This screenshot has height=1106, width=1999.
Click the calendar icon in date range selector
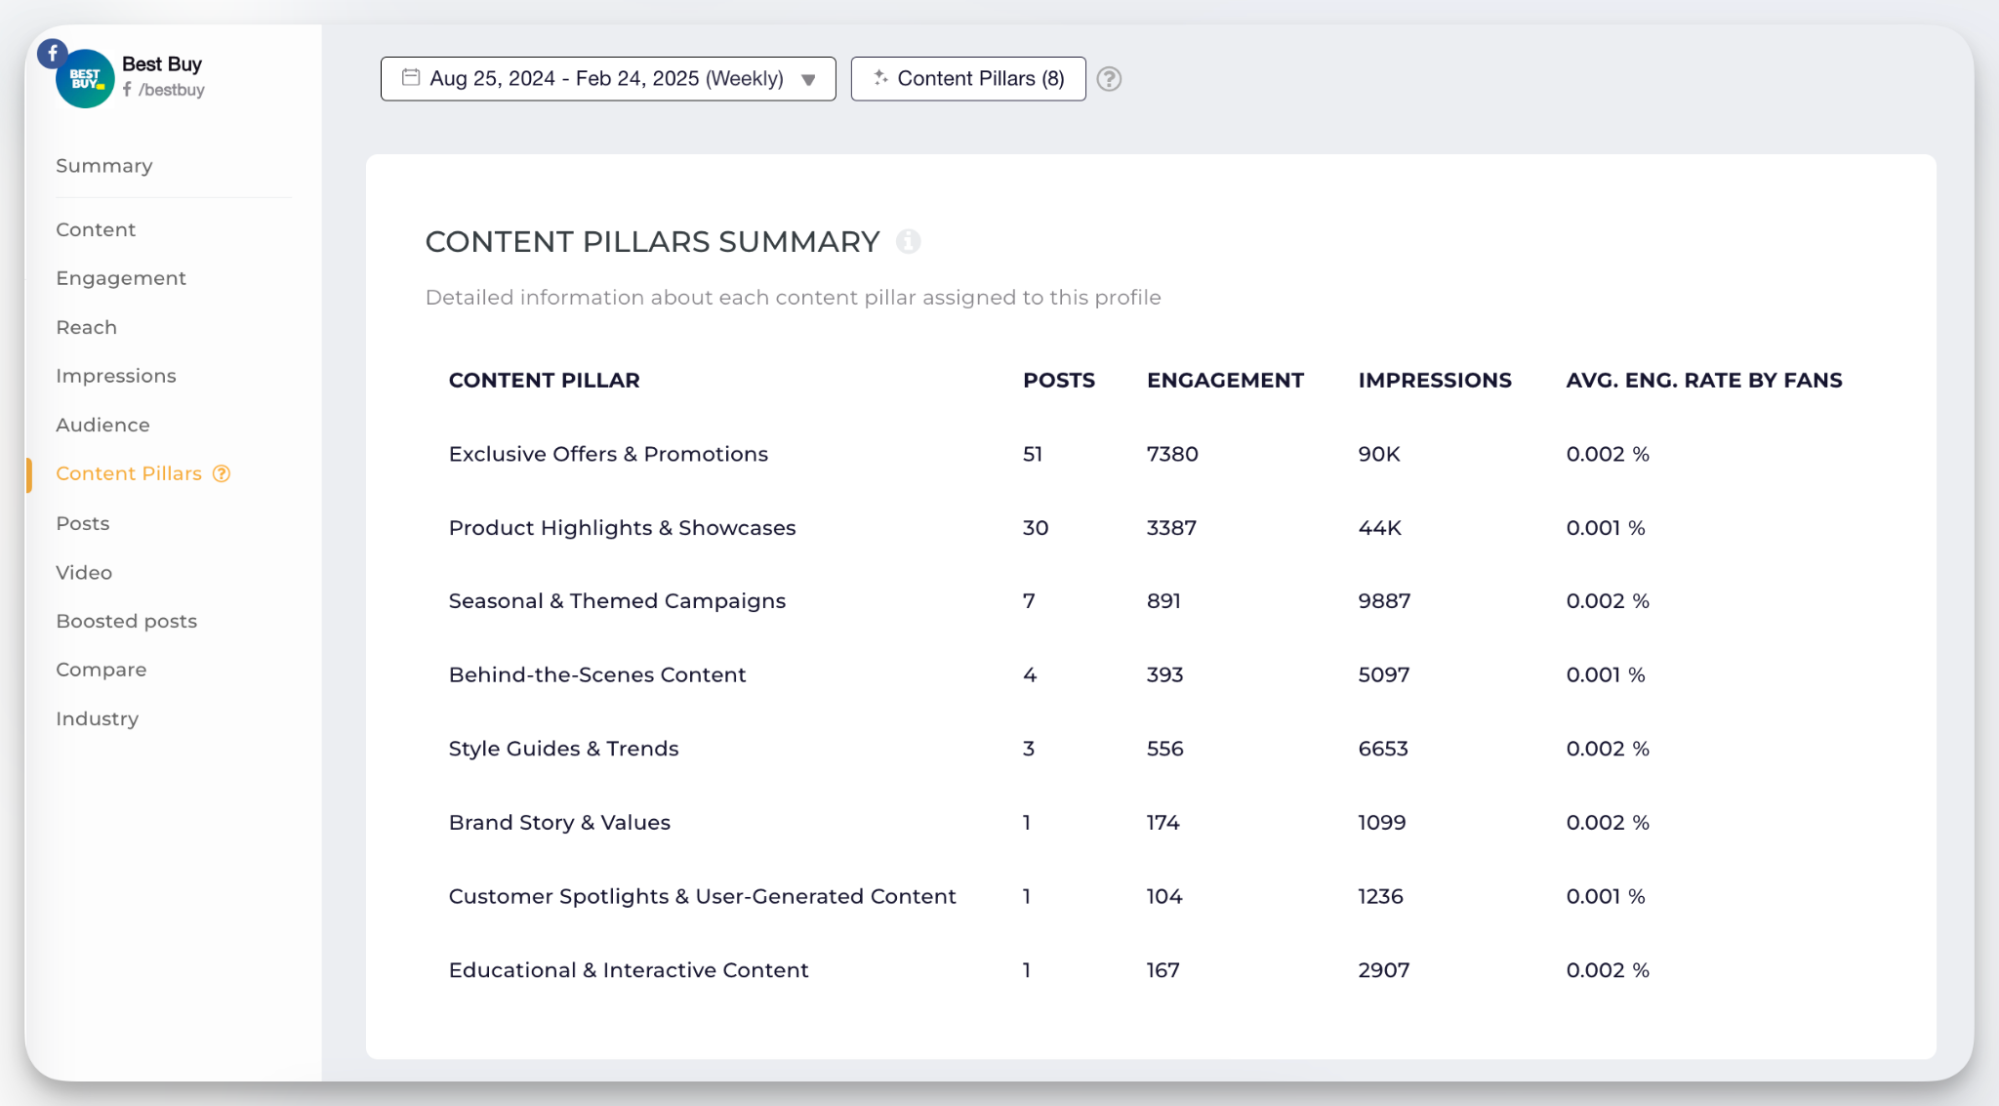(409, 79)
